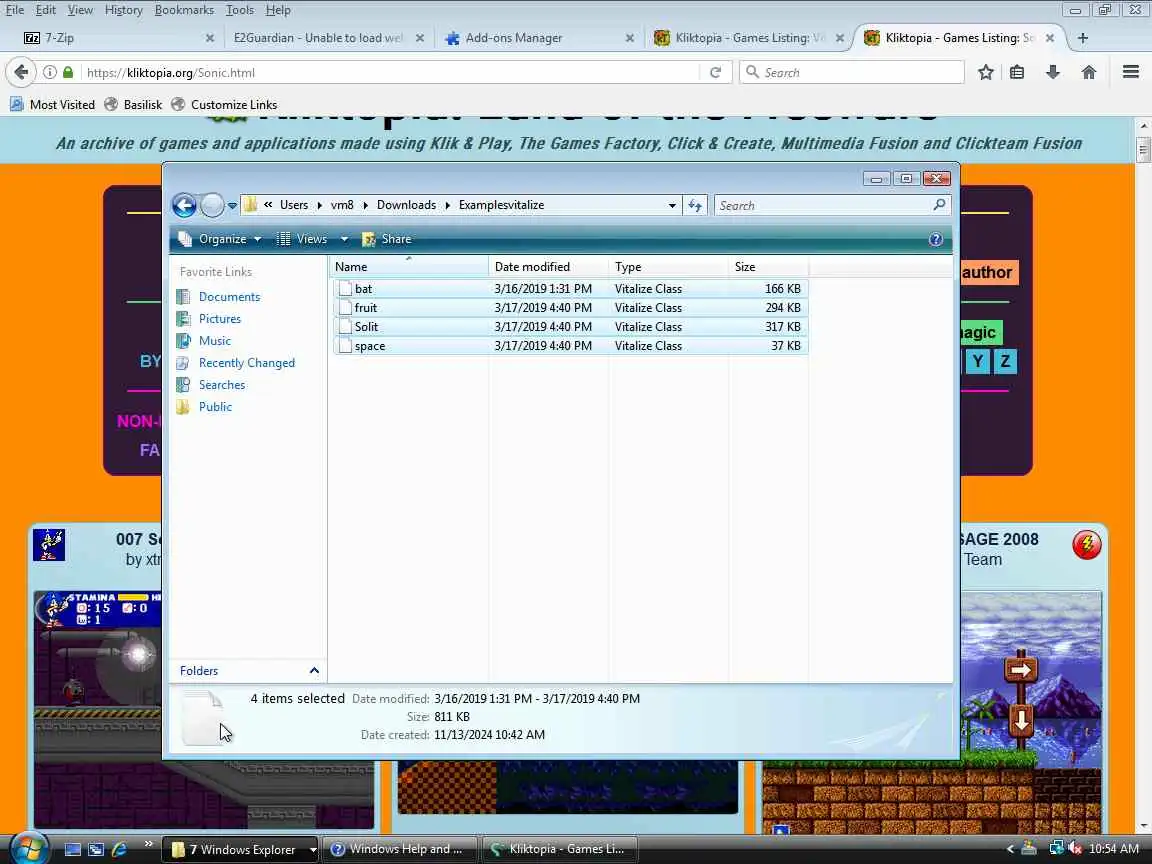Open Recently Changed favorite link
Screen dimensions: 1152x864
click(x=247, y=363)
